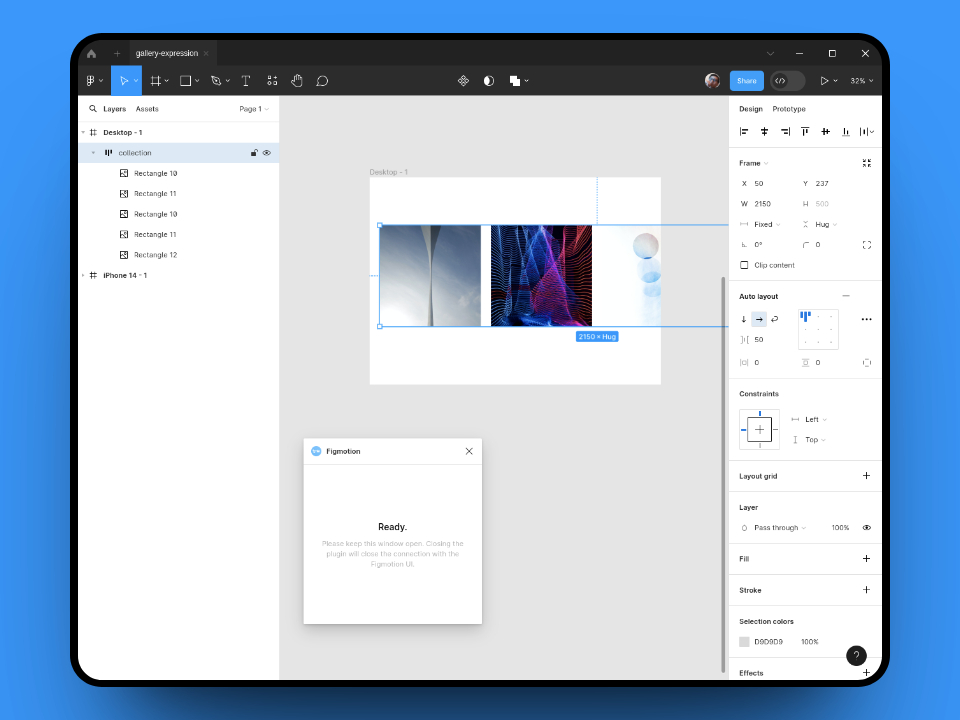Click the Create component icon
Image resolution: width=960 pixels, height=720 pixels.
click(463, 81)
